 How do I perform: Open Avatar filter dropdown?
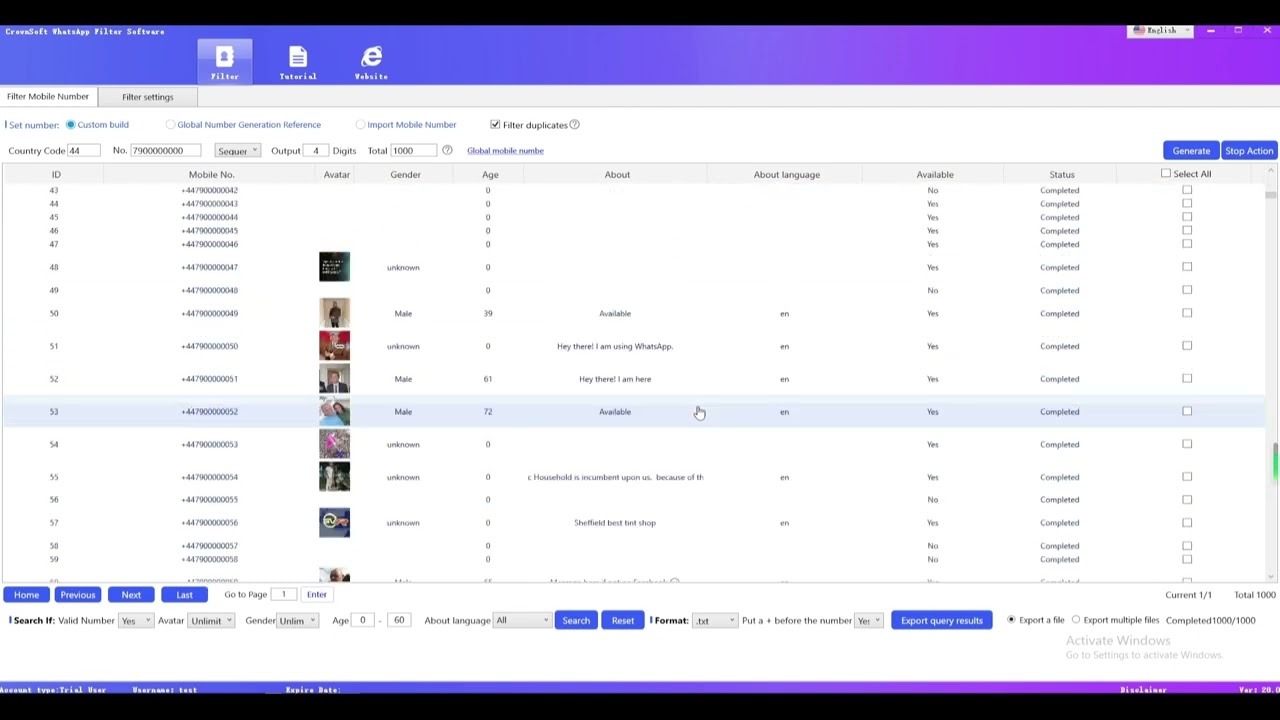pyautogui.click(x=211, y=621)
